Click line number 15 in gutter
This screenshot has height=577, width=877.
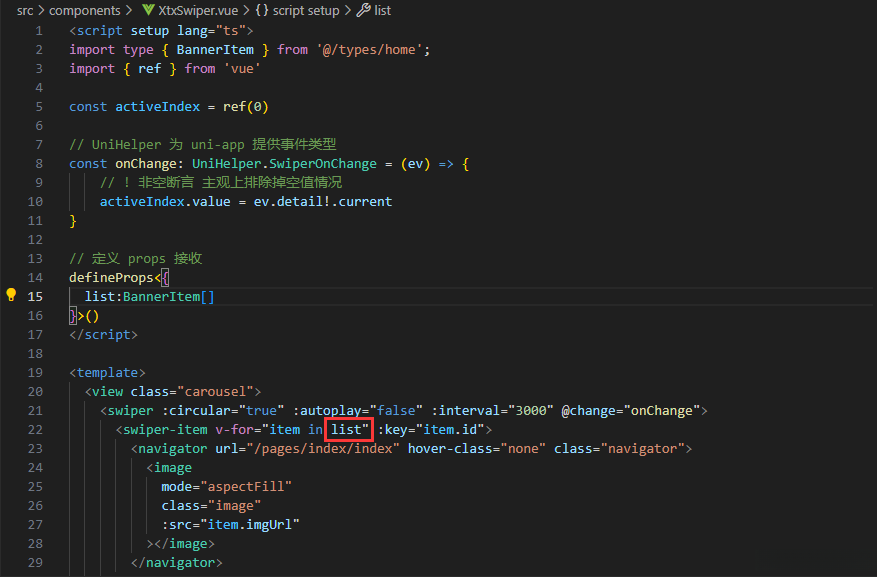pos(35,297)
